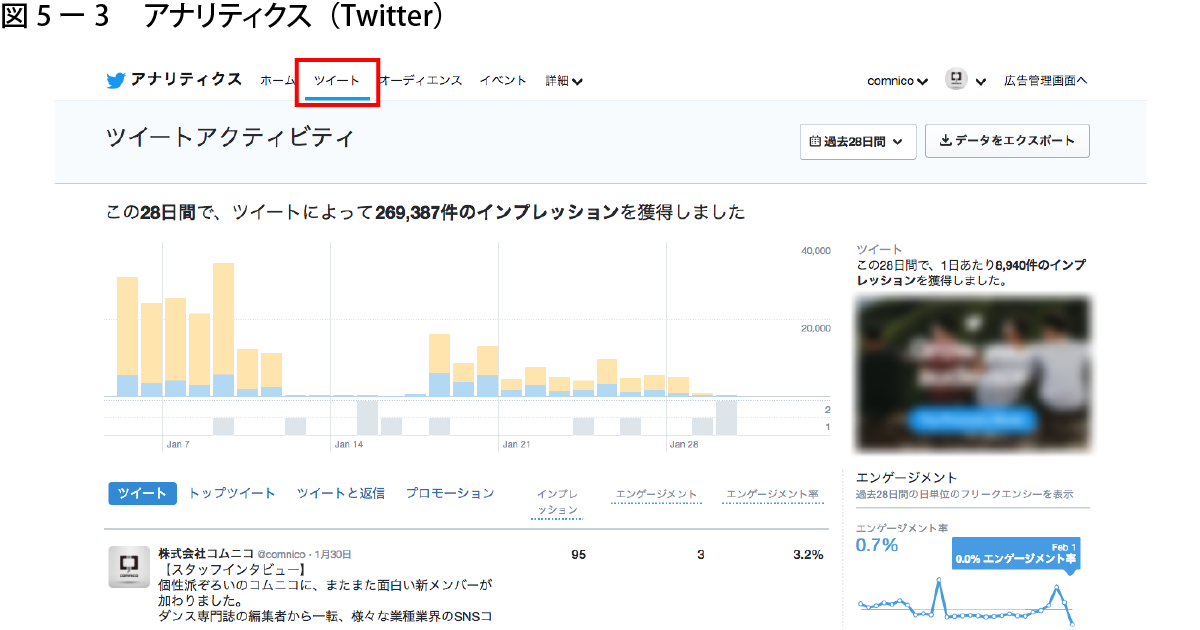
Task: Click アナリティクス title link
Action: click(x=186, y=80)
